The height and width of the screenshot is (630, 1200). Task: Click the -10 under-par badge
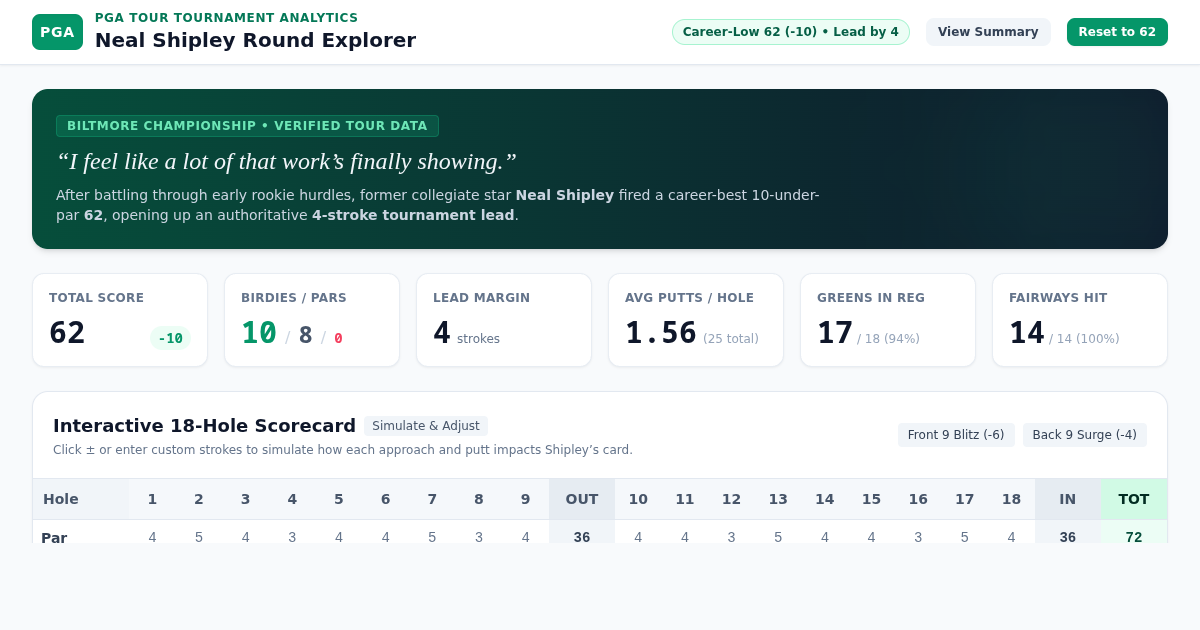pos(170,338)
